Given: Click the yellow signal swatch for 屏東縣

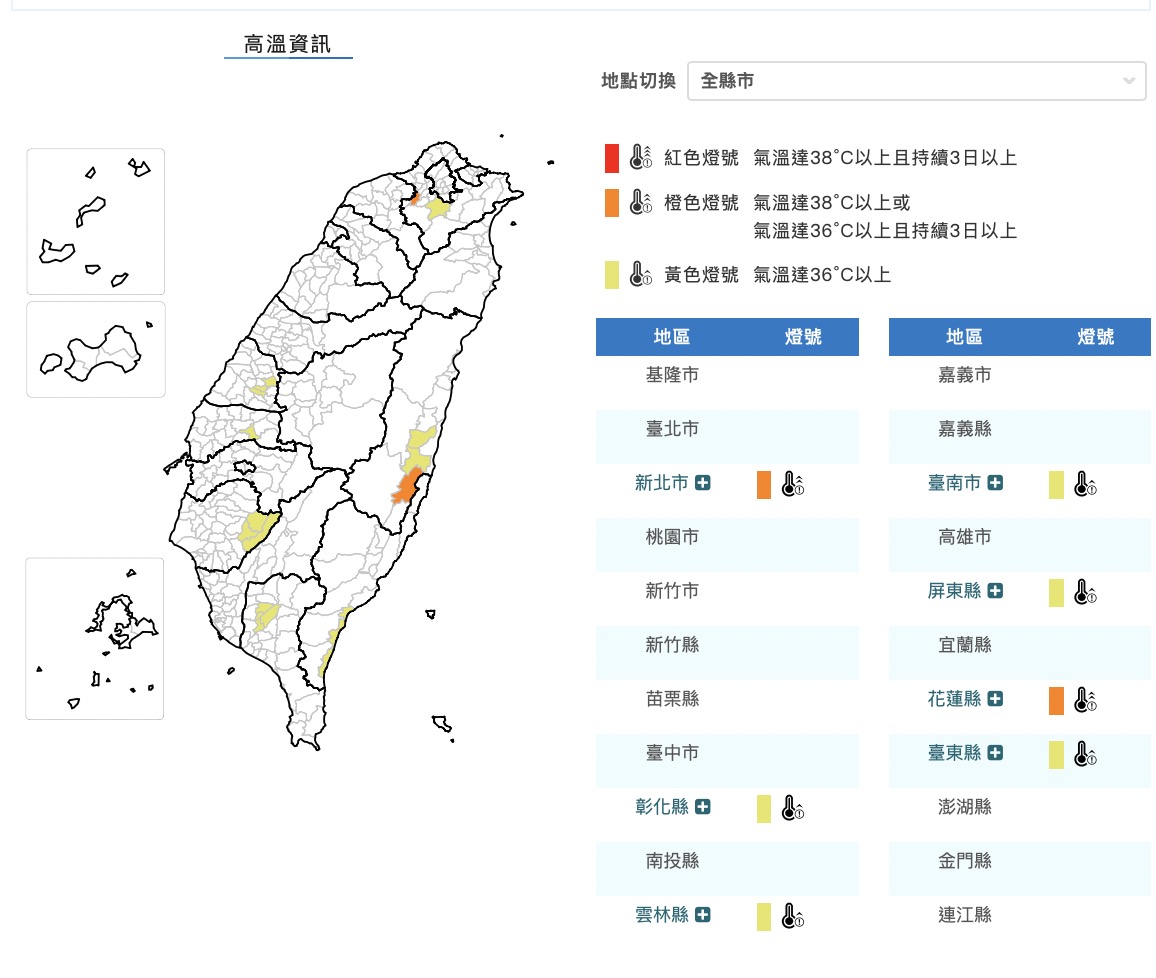Looking at the screenshot, I should [x=1056, y=593].
